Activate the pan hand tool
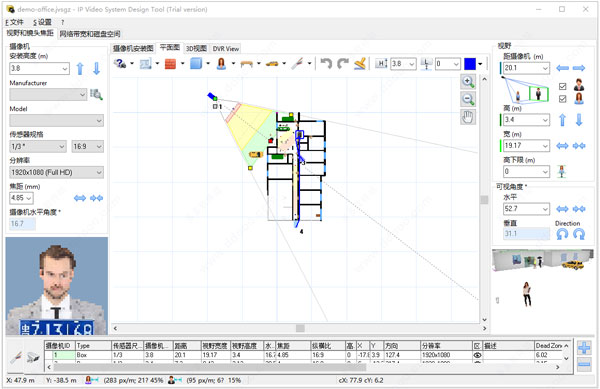 (x=468, y=117)
